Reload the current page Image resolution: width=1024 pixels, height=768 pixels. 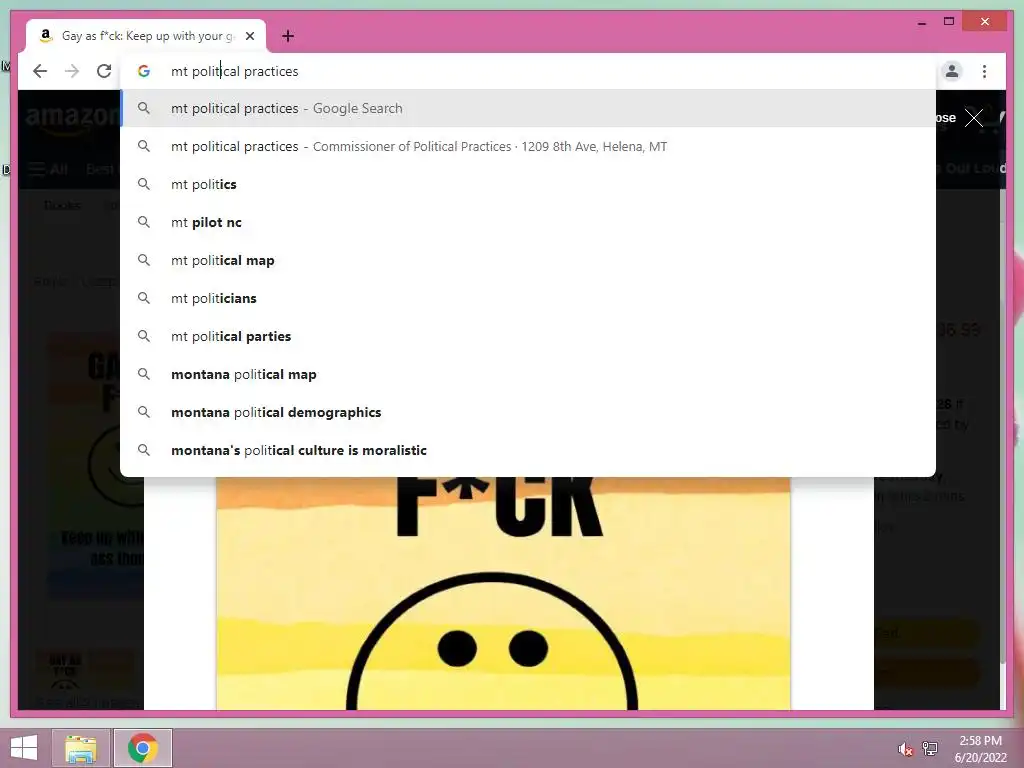[x=104, y=71]
